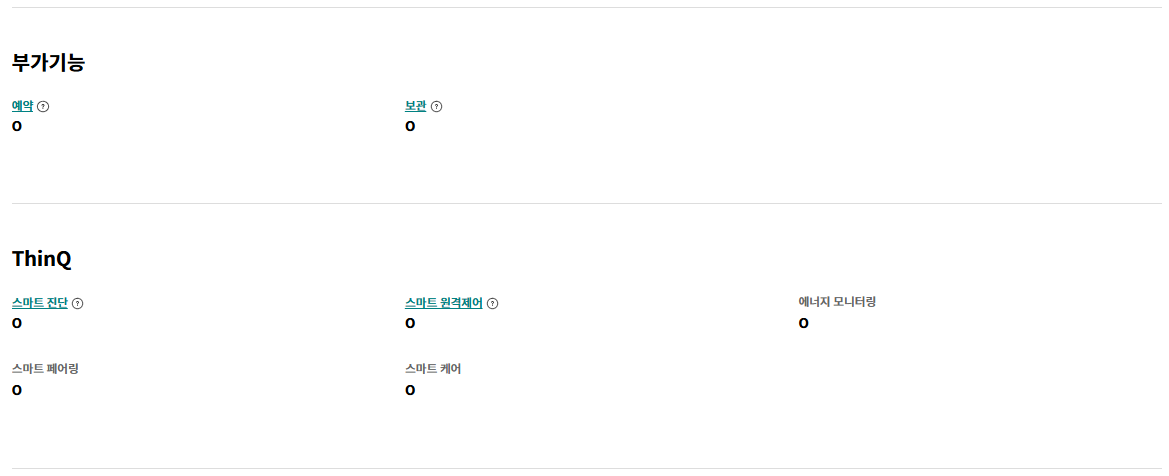Click the O value under 보관
The width and height of the screenshot is (1169, 476).
point(410,126)
